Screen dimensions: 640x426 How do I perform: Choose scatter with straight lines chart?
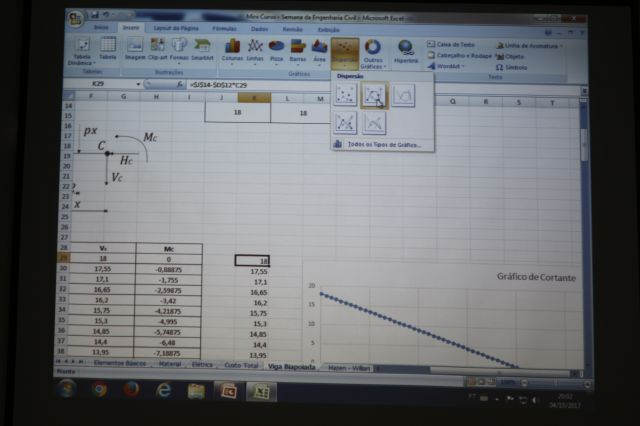coord(374,122)
